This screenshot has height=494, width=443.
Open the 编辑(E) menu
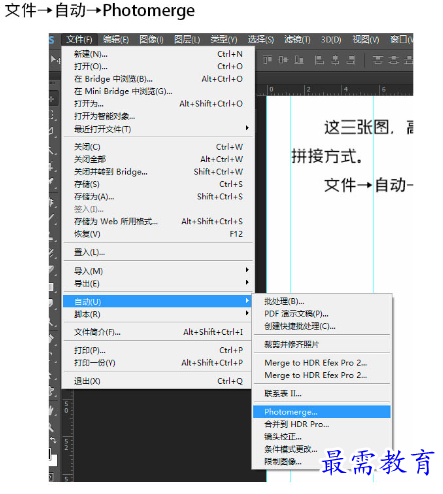pos(116,40)
